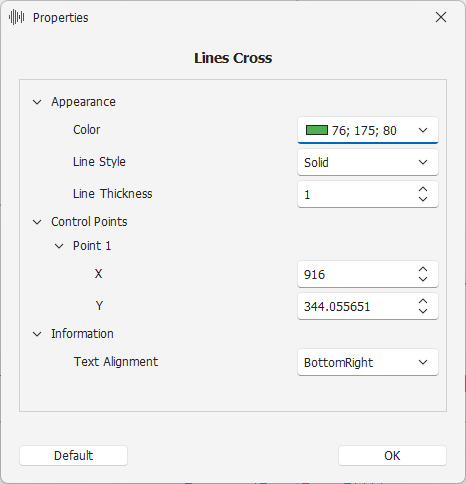The image size is (466, 484).
Task: Click the Y property label
Action: pos(99,306)
